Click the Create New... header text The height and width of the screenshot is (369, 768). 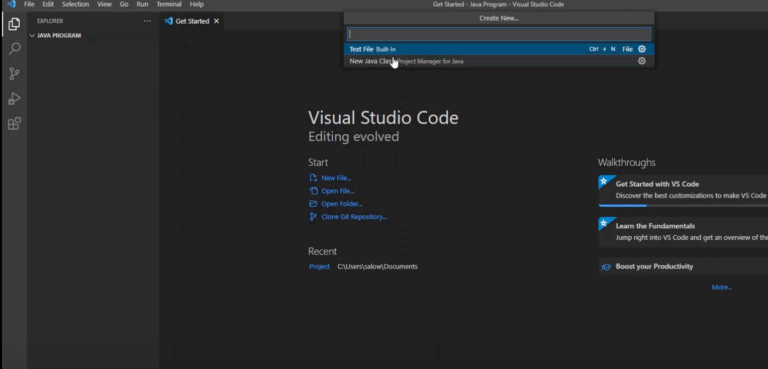coord(499,18)
